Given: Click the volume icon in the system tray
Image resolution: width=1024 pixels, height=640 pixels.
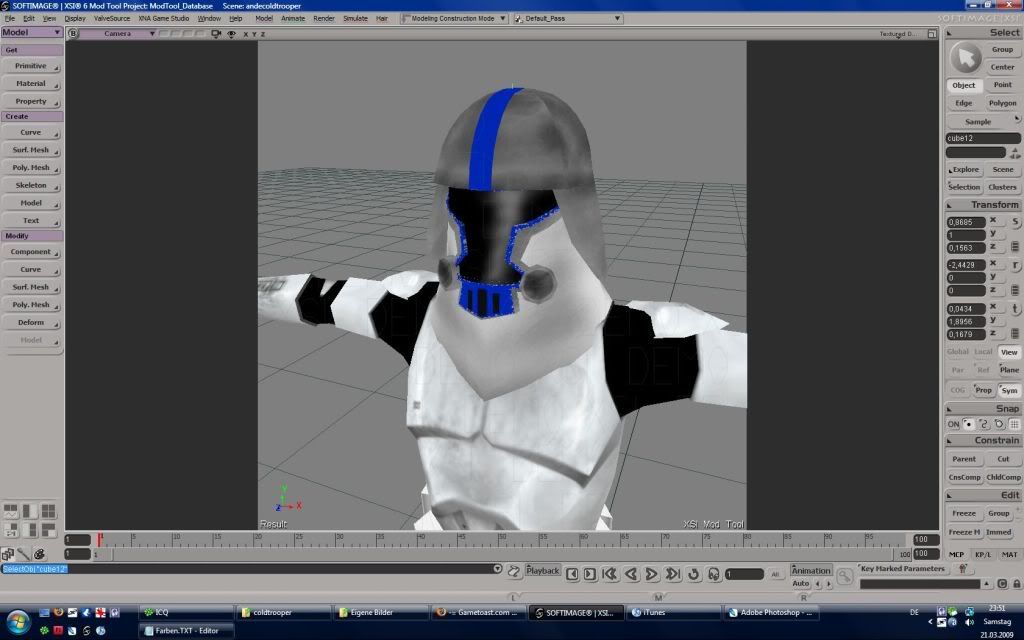Looking at the screenshot, I should [970, 622].
